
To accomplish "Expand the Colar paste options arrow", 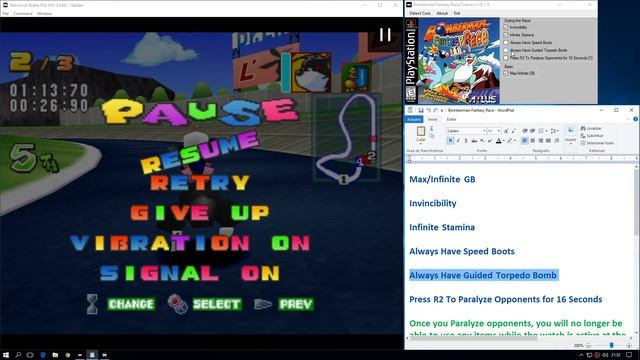I will point(420,144).
